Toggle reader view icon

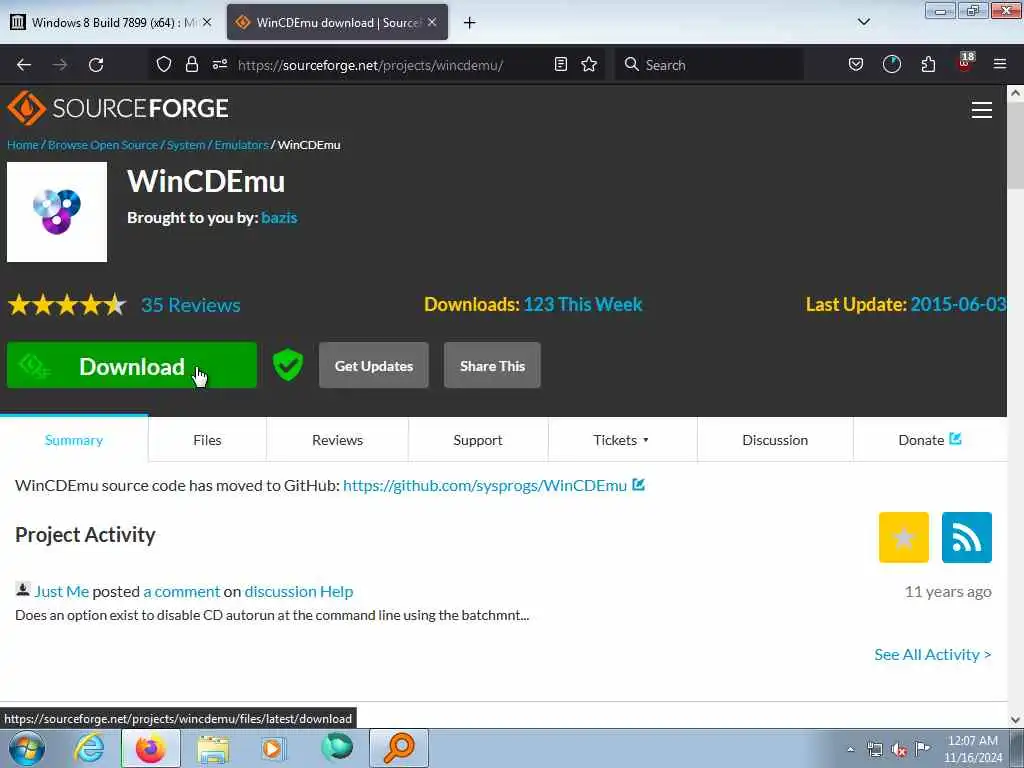560,64
